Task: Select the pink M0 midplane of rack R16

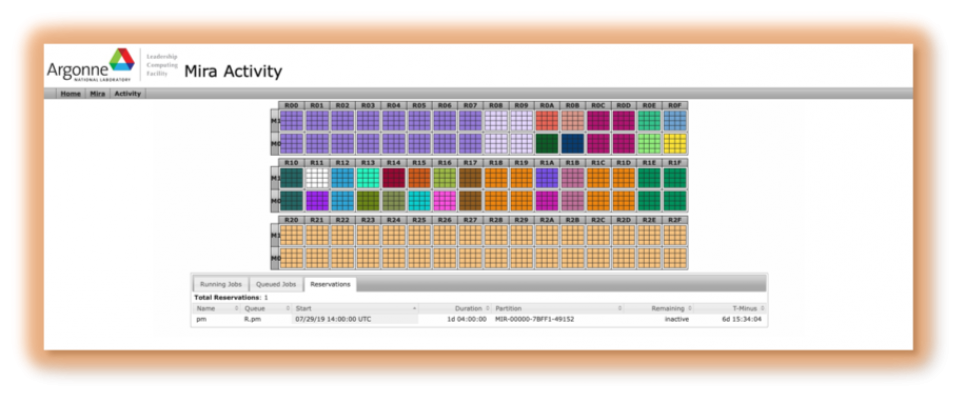Action: [x=444, y=200]
